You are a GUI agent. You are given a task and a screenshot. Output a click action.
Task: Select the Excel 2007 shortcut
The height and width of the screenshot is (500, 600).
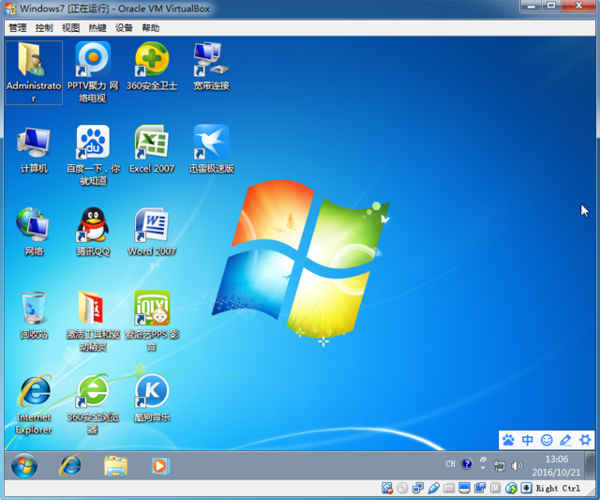click(x=151, y=143)
